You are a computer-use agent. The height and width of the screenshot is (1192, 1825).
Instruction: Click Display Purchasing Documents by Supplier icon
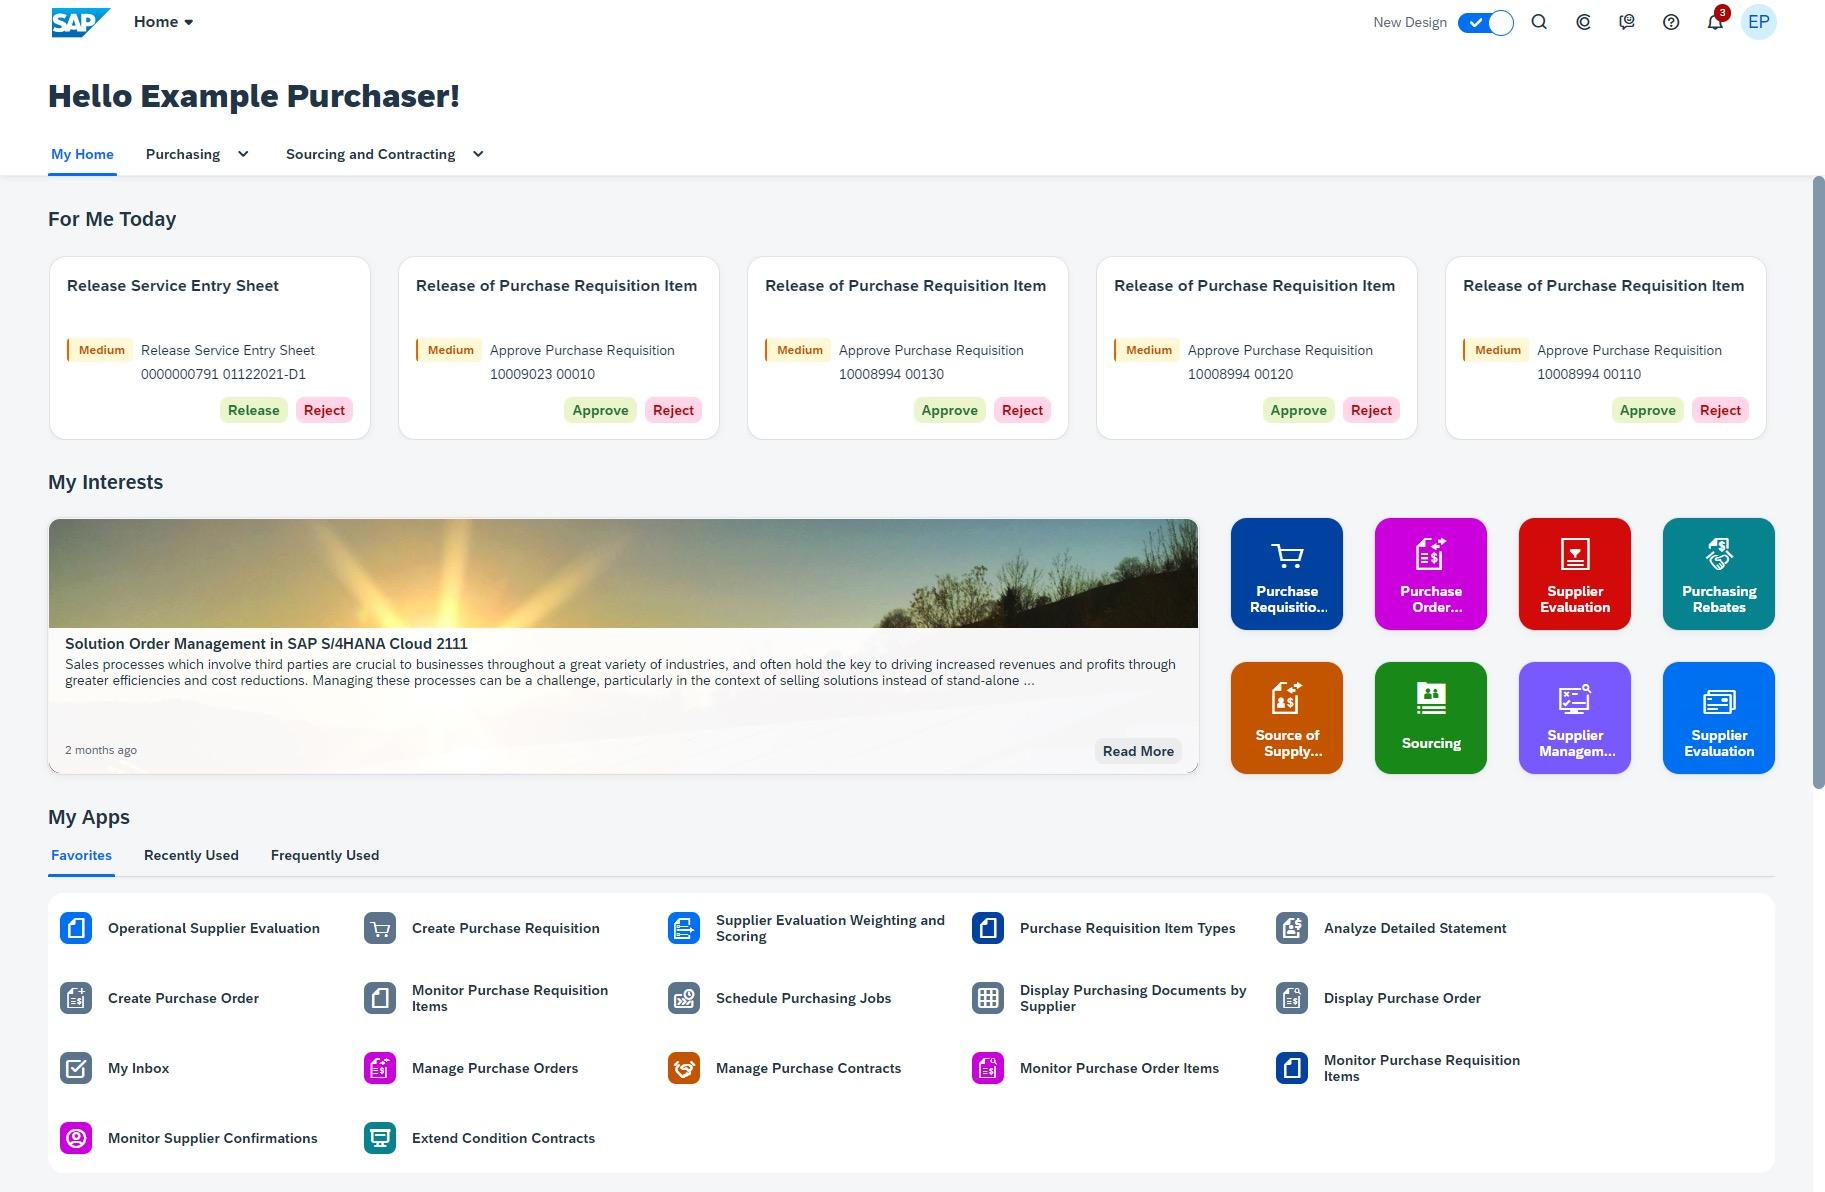988,998
